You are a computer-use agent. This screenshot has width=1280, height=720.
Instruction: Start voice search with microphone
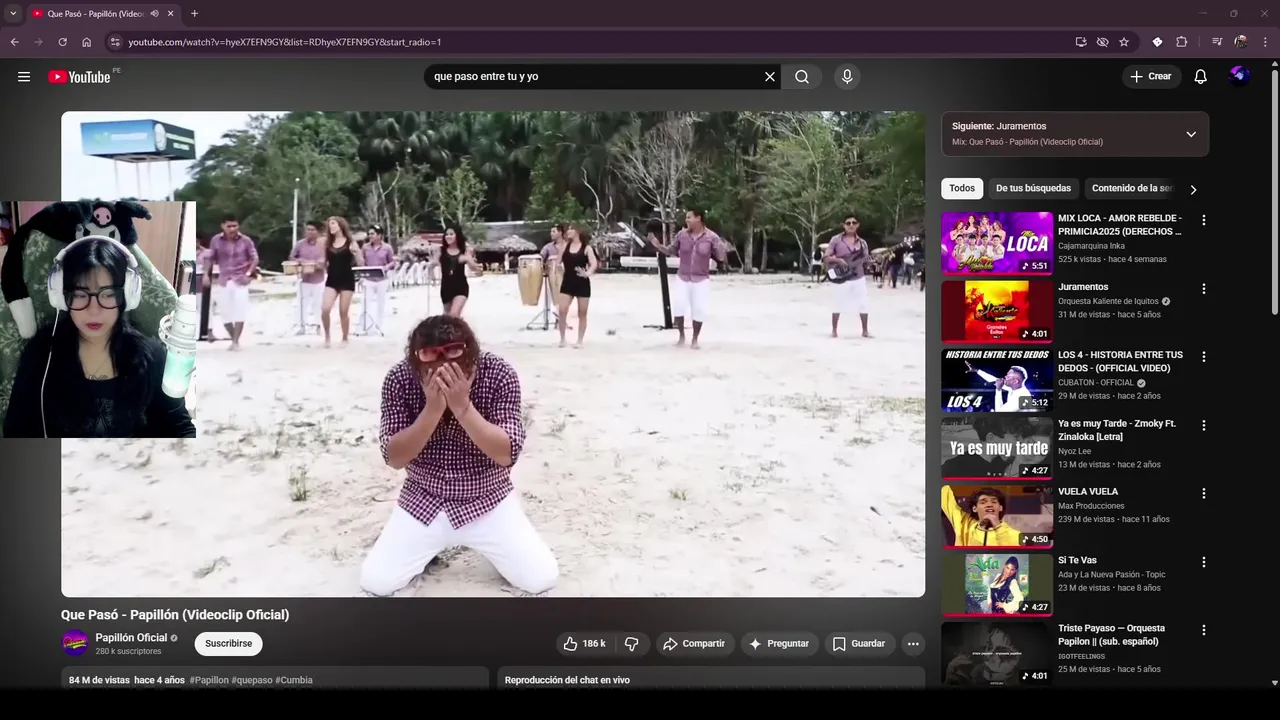847,77
